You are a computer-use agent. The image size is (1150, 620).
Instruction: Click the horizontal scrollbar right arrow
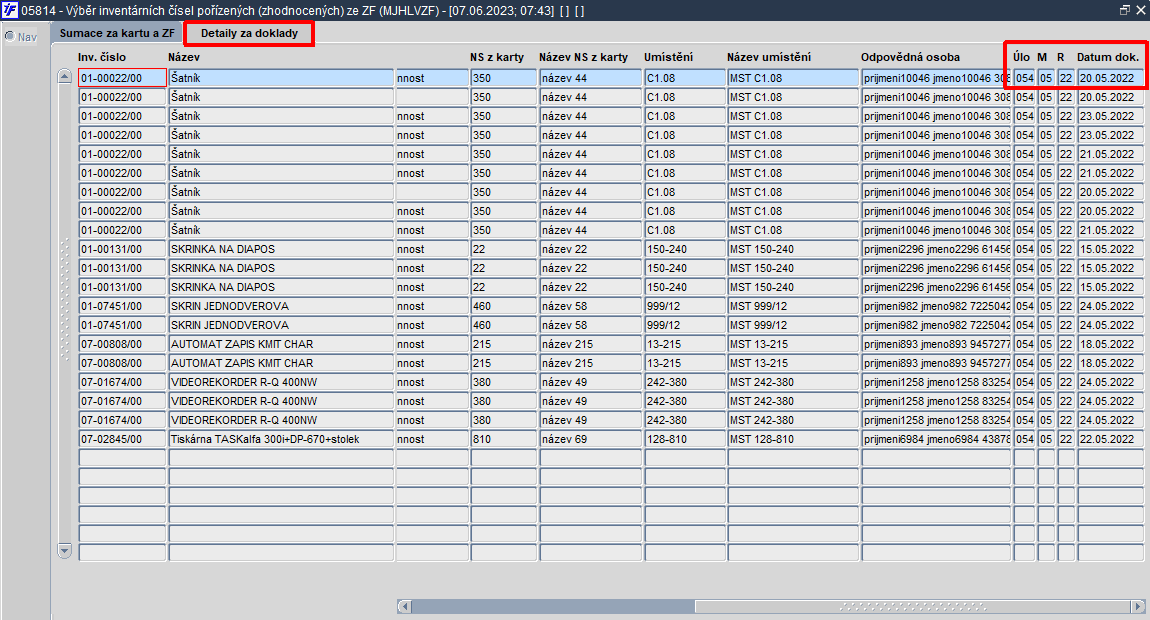point(1138,606)
